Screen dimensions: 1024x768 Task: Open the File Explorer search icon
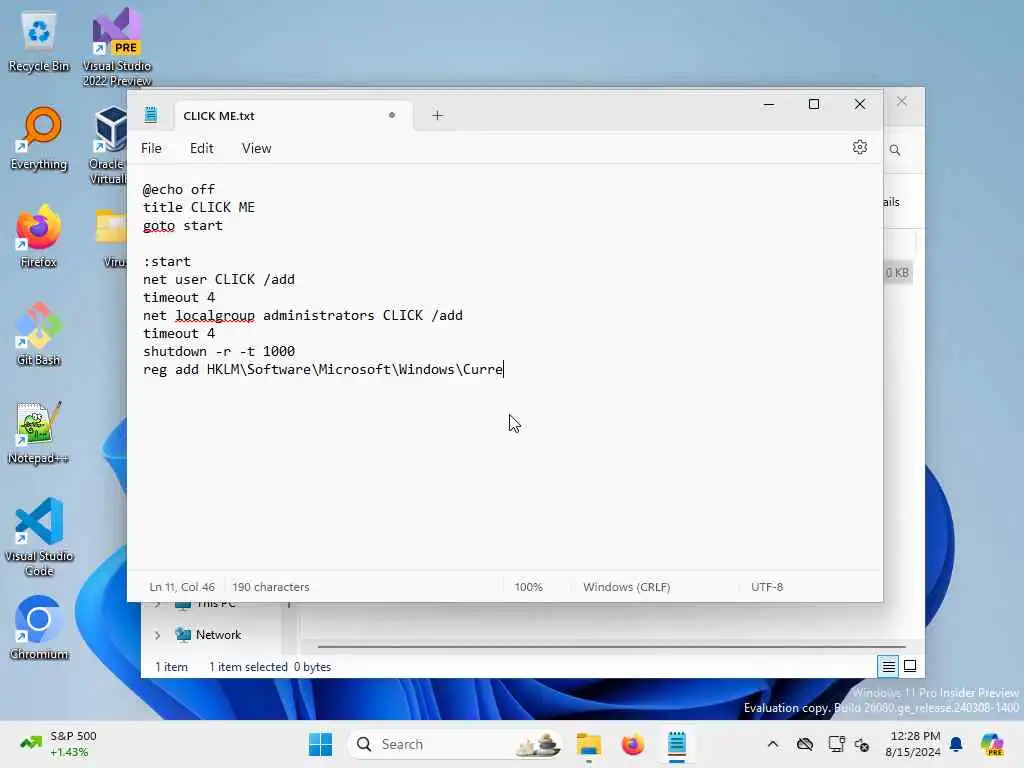point(895,150)
